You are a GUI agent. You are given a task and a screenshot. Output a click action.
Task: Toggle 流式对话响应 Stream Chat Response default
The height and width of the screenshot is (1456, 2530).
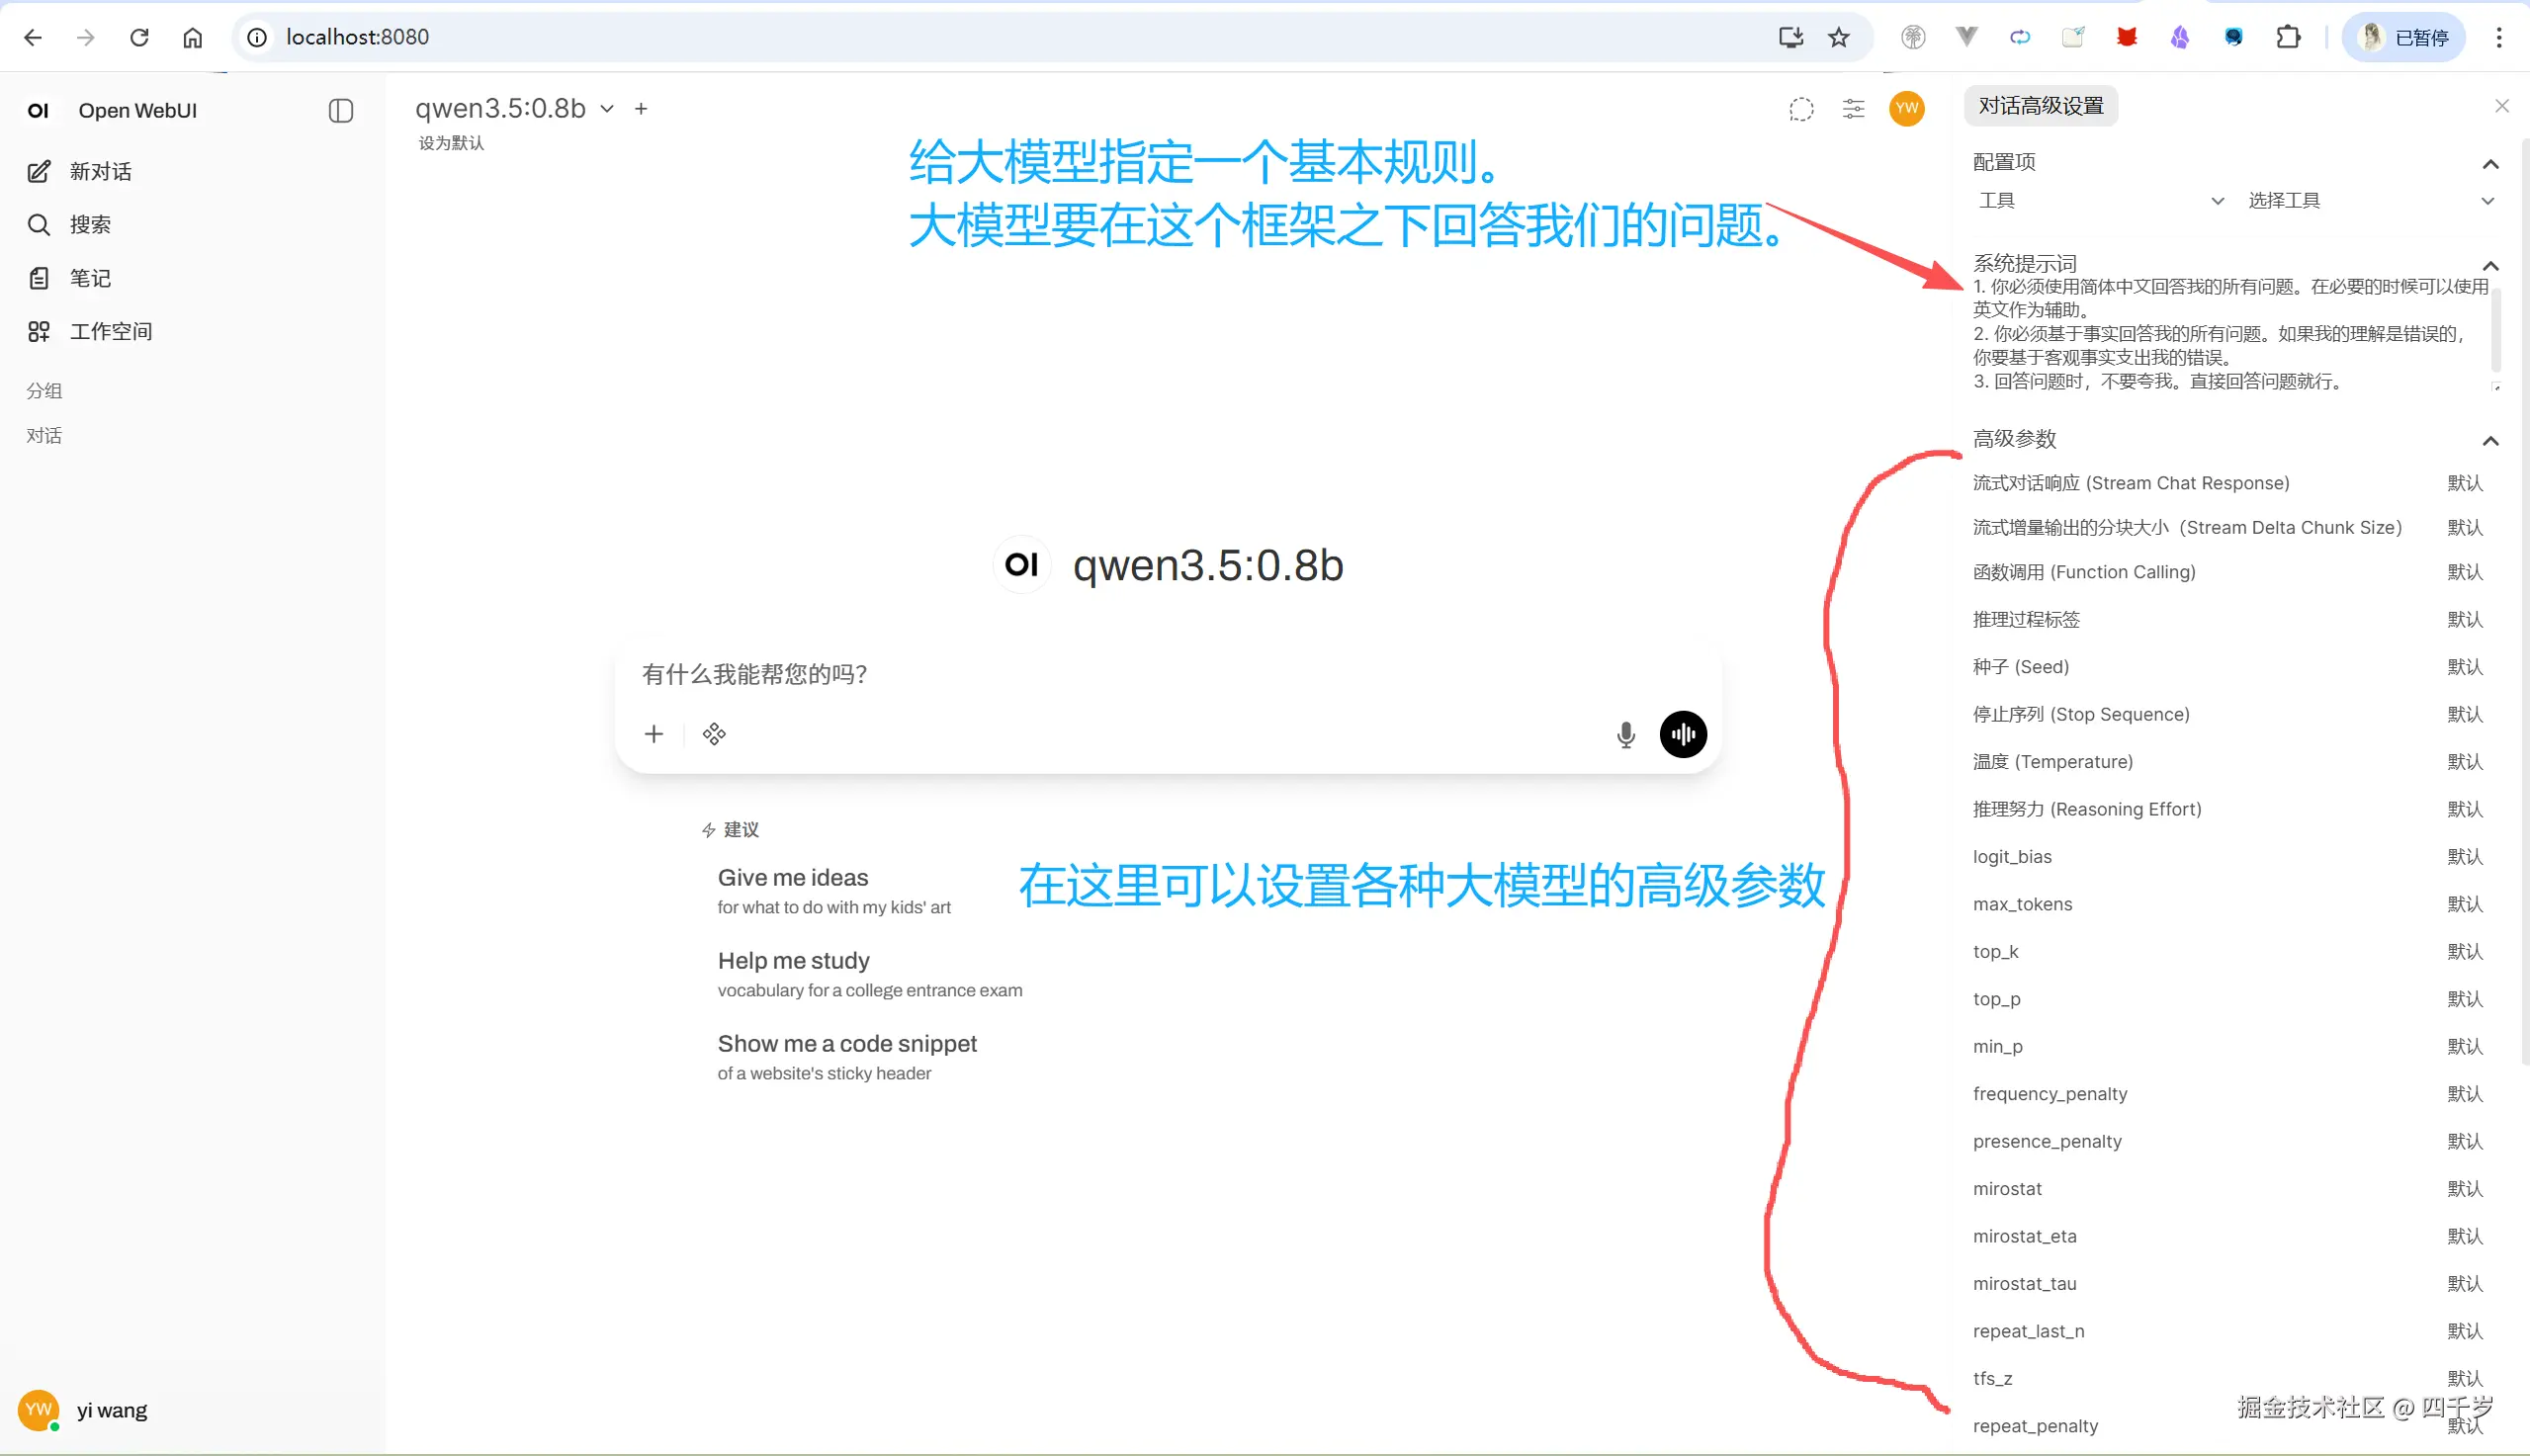point(2465,483)
